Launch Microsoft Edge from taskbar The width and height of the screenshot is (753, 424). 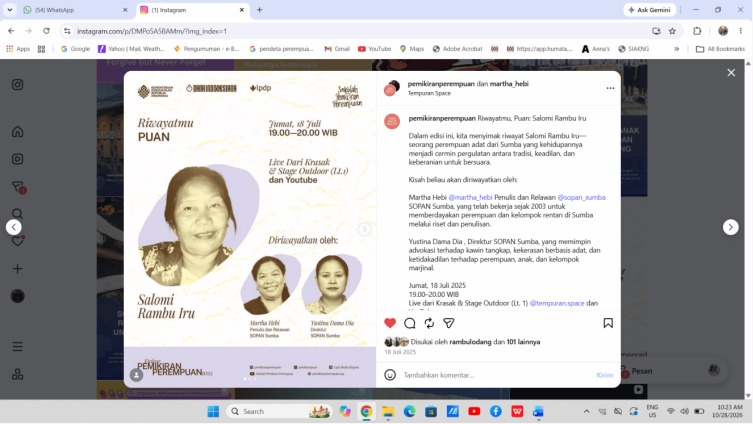409,412
